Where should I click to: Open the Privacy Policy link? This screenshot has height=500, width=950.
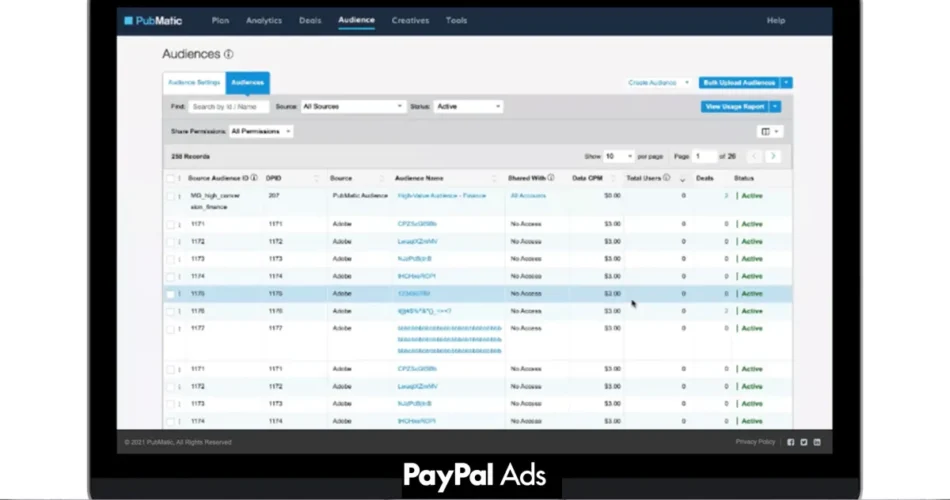click(755, 442)
